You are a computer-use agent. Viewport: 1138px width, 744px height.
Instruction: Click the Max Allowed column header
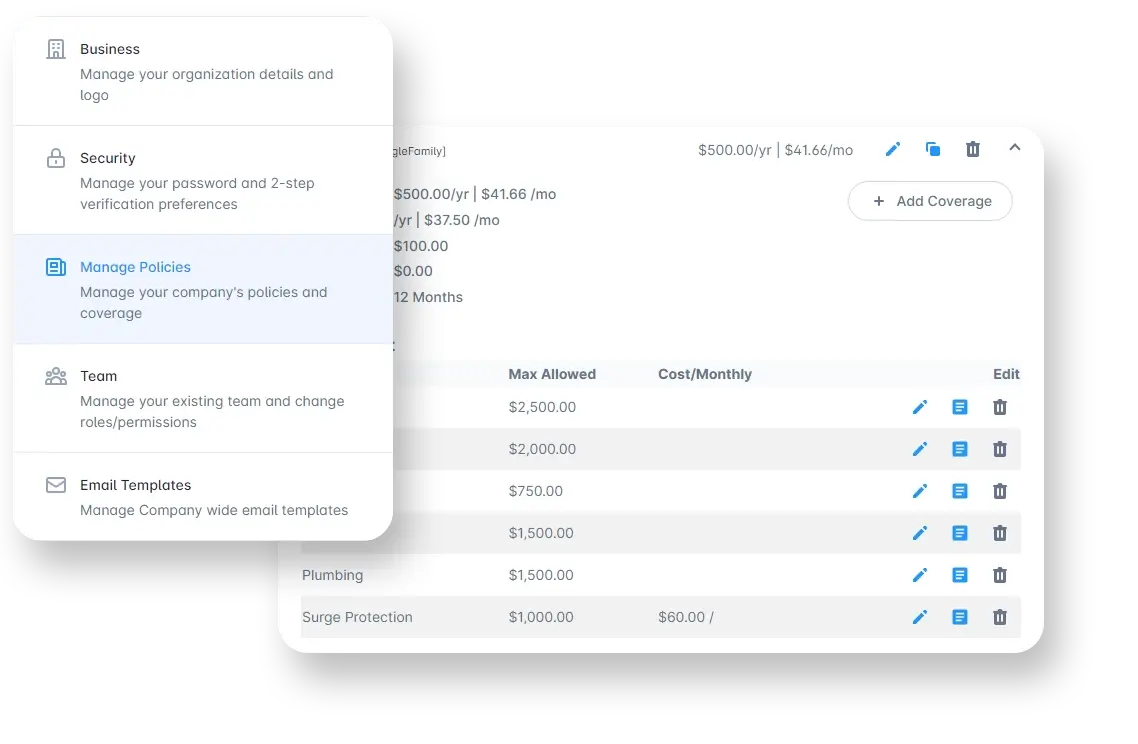(552, 374)
